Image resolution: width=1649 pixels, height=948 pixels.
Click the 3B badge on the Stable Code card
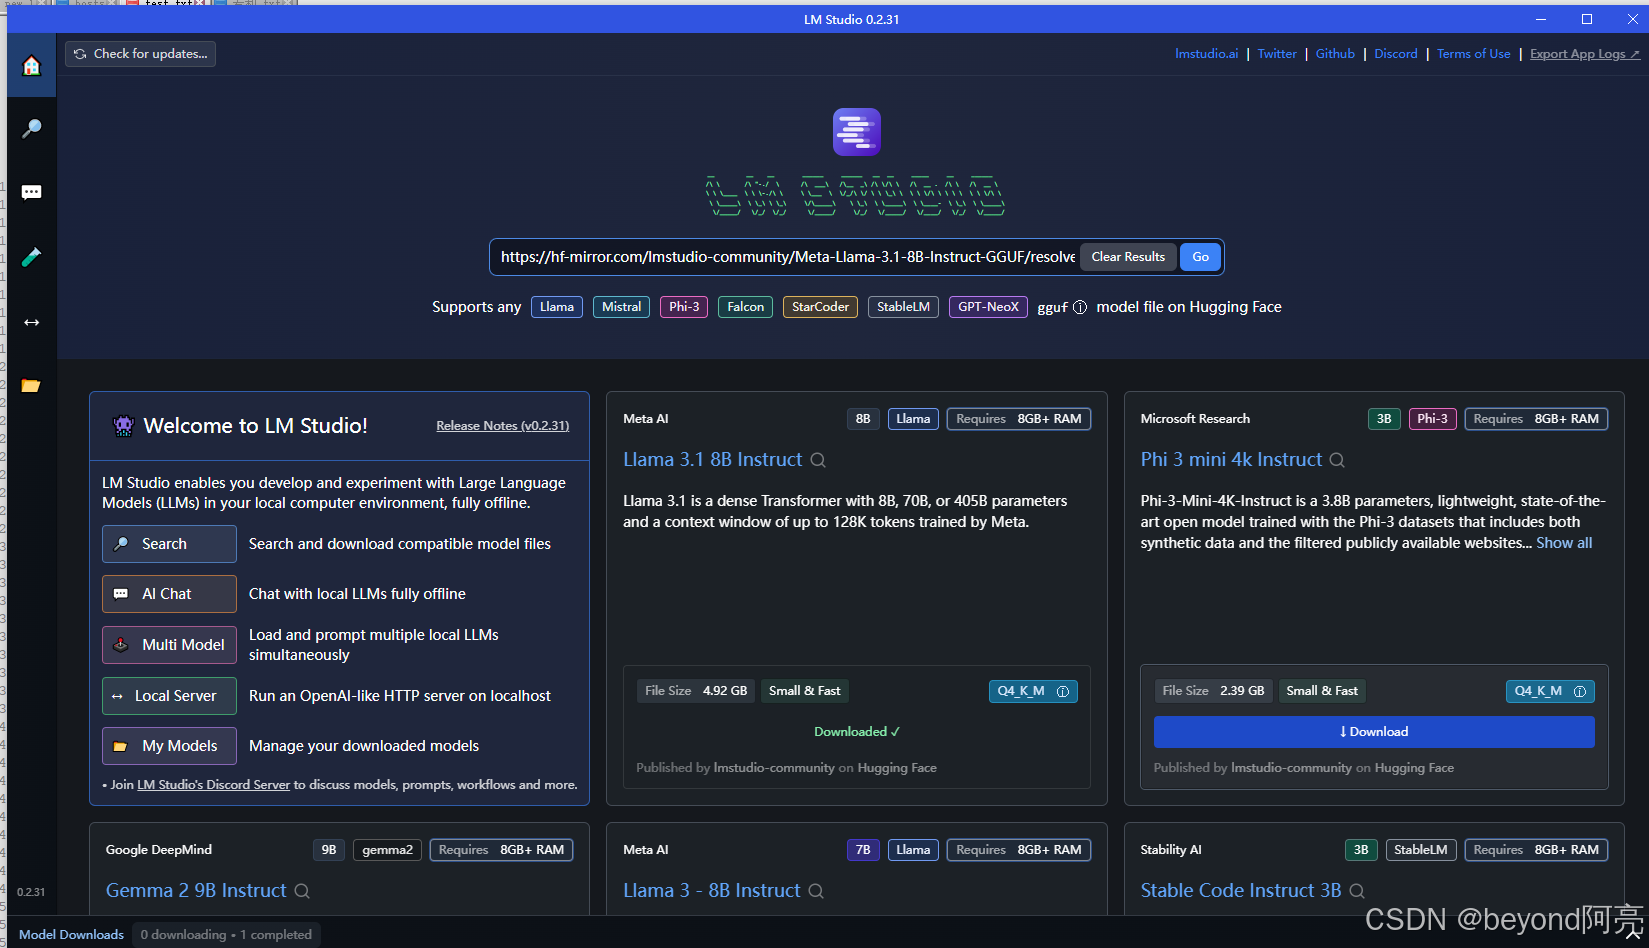1361,850
